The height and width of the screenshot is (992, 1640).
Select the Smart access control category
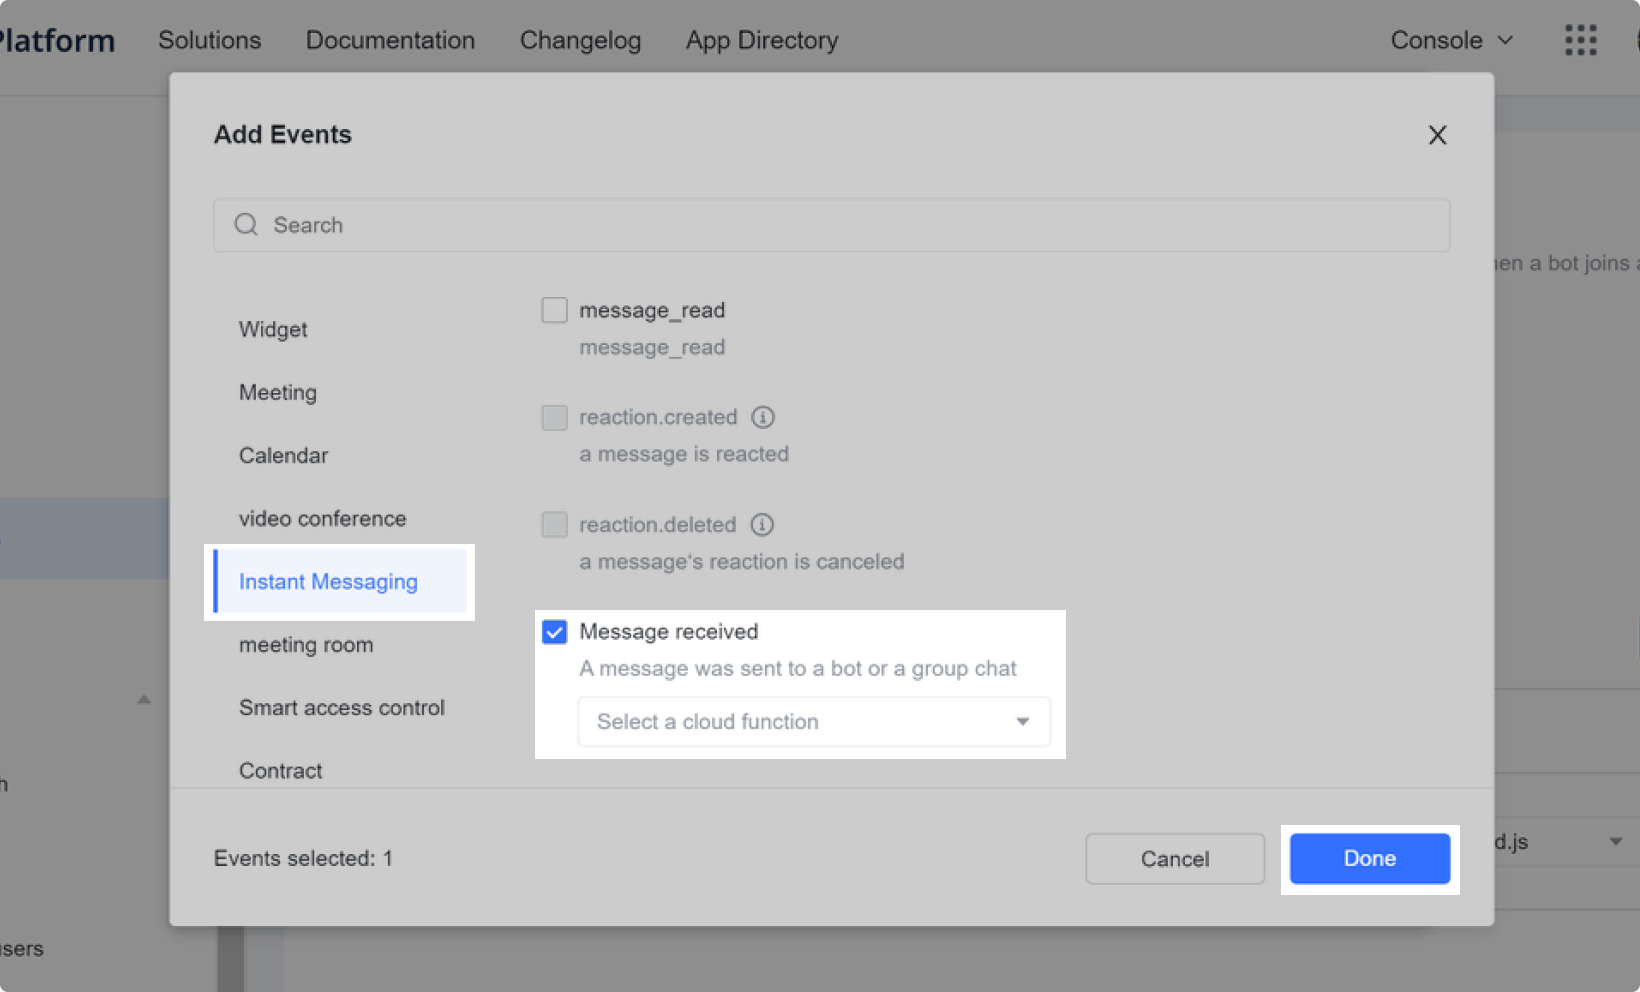(x=341, y=708)
